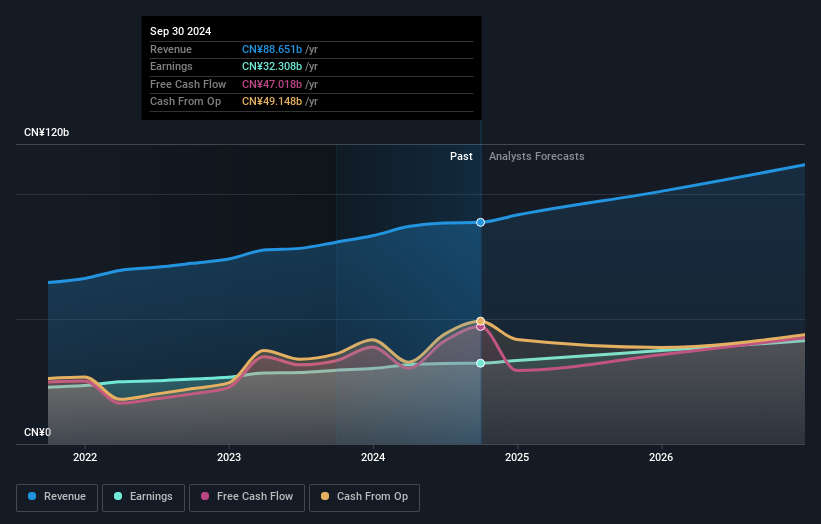Select the Earnings data point marker on chart
The image size is (821, 524).
481,363
